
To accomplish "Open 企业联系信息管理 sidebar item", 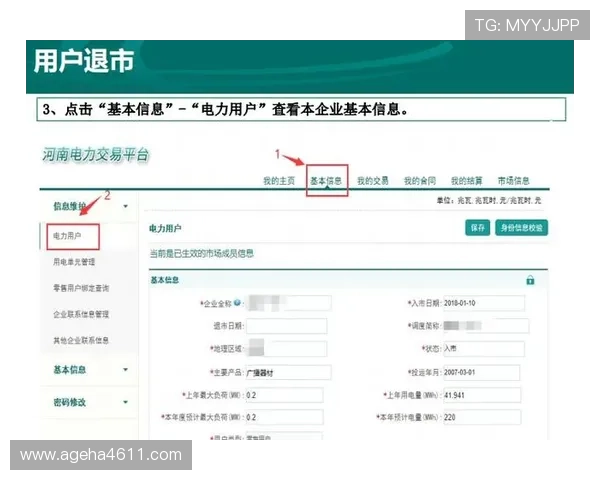I will coord(81,314).
